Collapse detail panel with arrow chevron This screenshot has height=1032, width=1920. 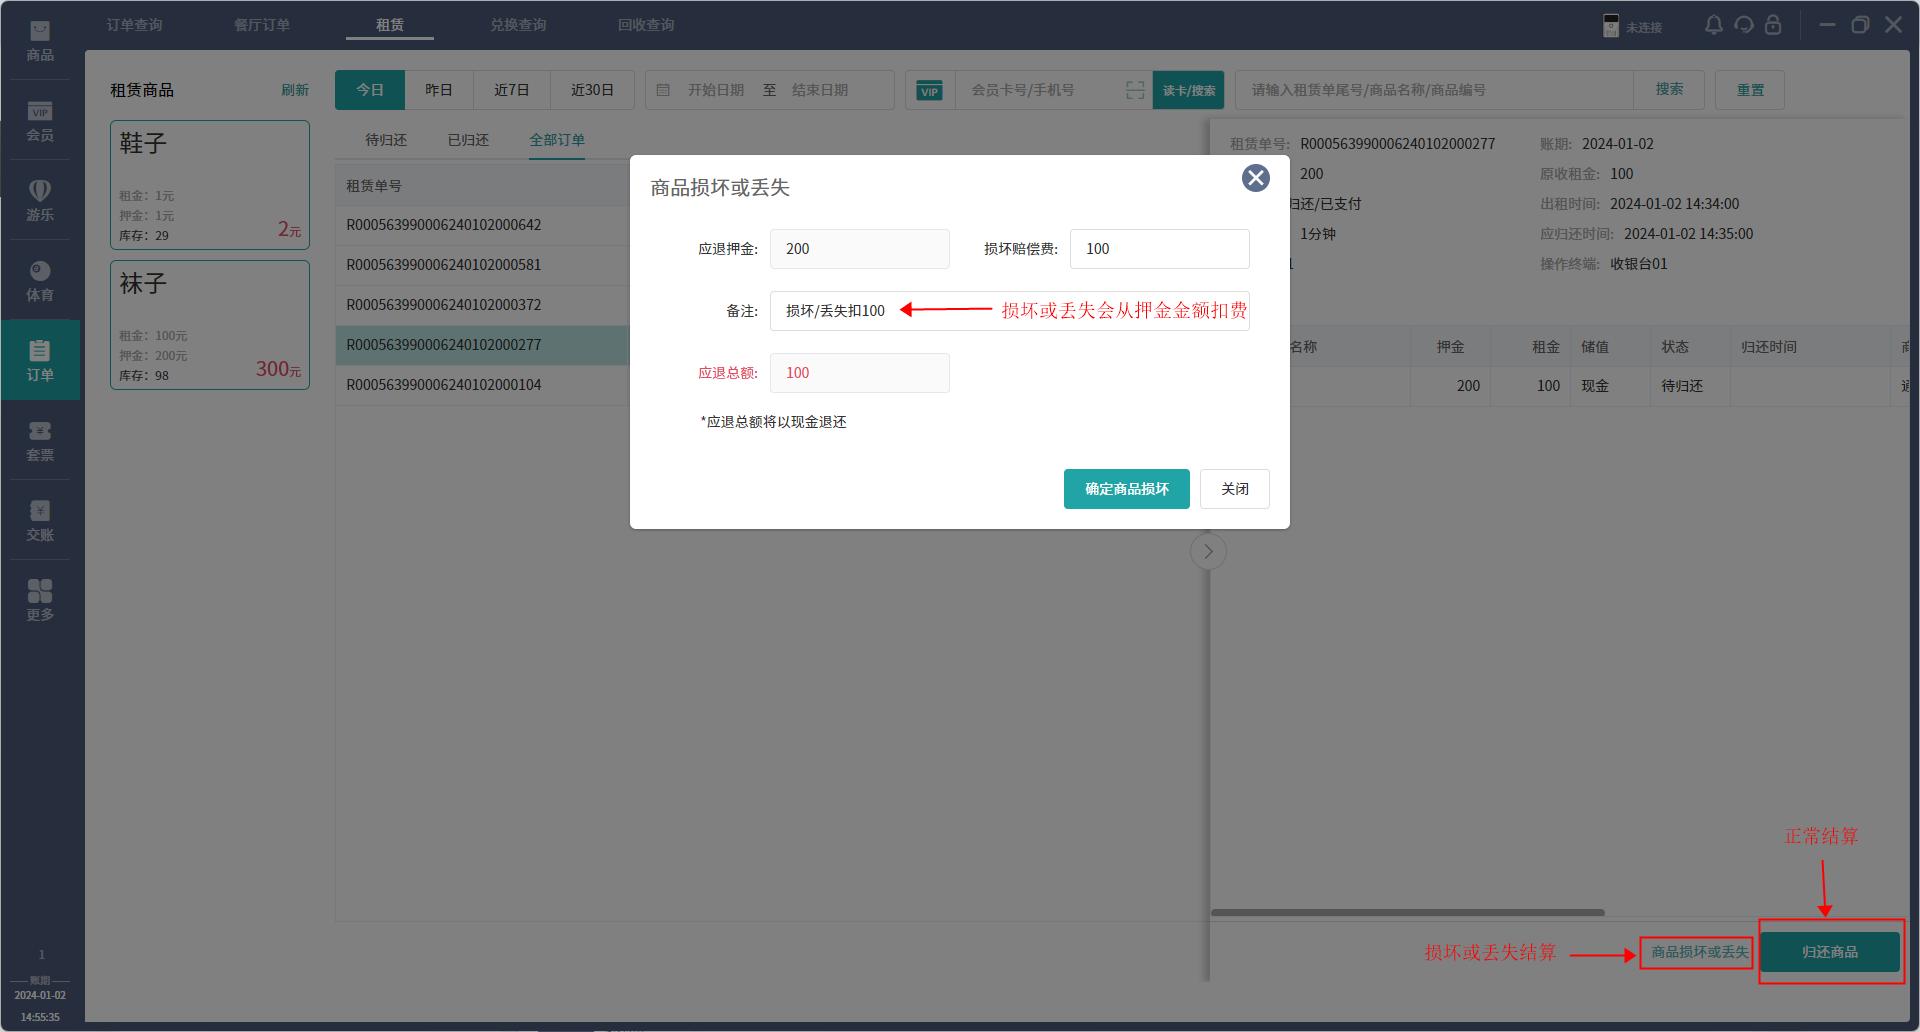(x=1208, y=552)
